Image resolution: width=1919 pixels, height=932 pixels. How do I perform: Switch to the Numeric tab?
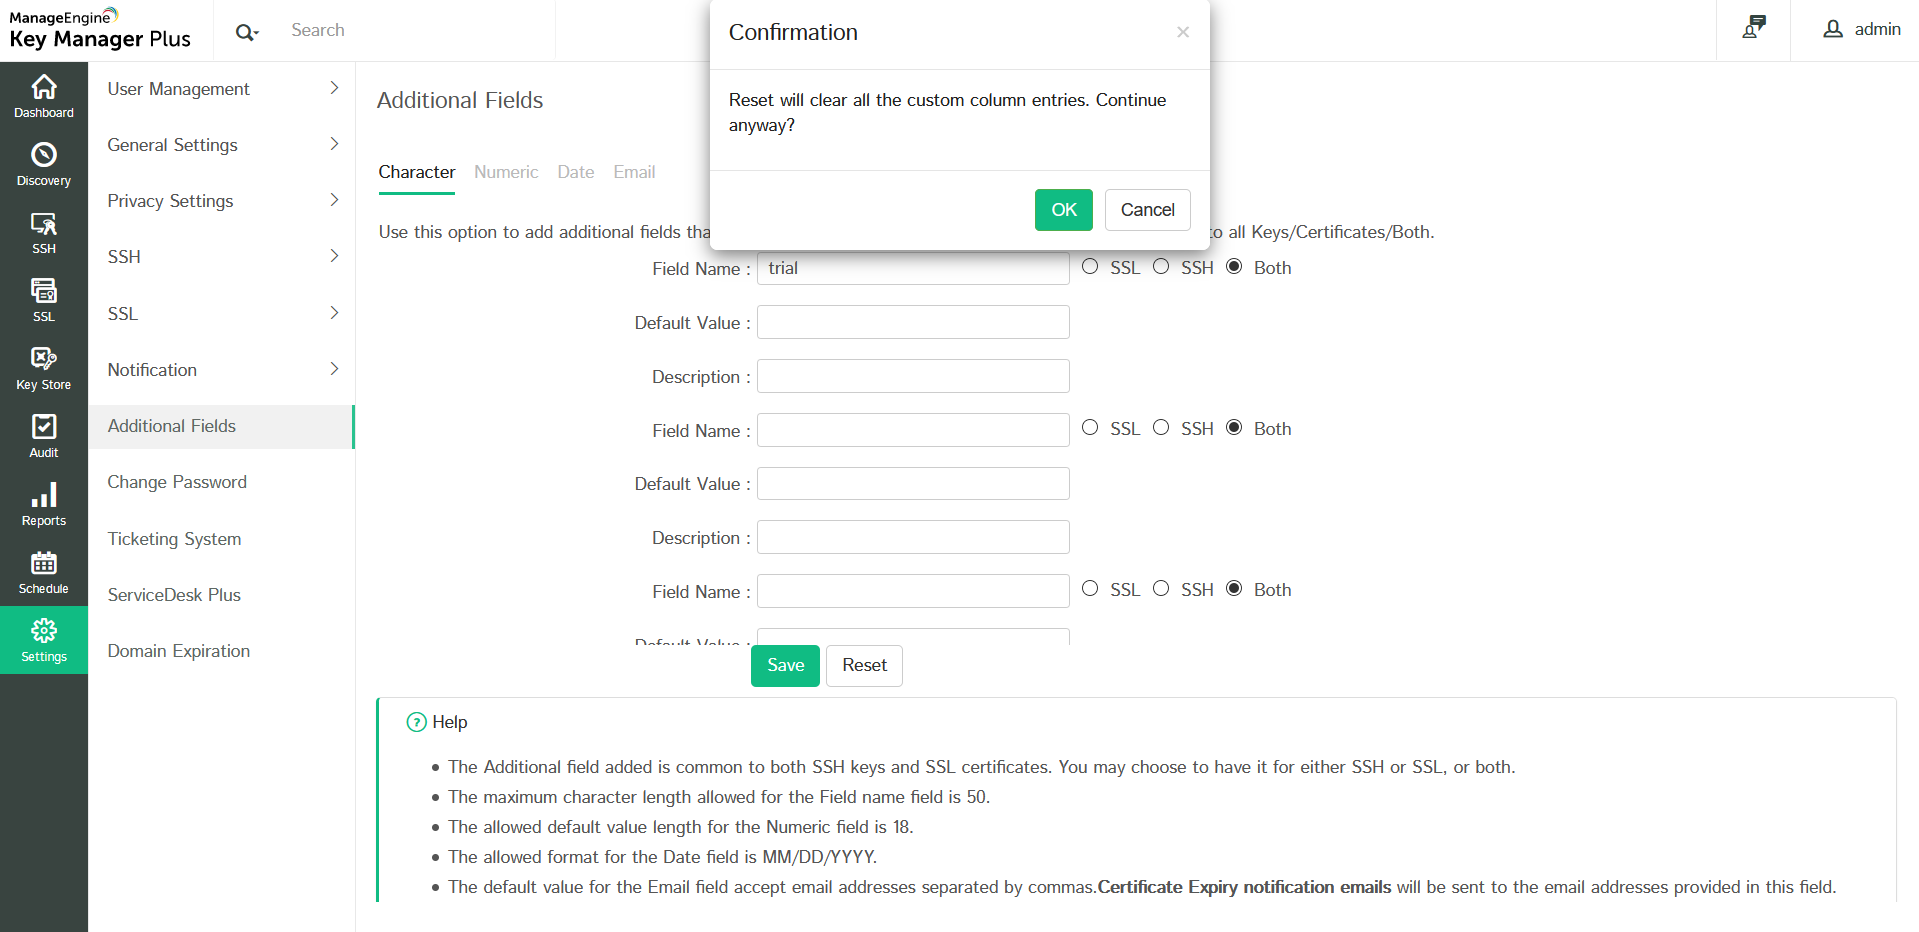point(506,172)
